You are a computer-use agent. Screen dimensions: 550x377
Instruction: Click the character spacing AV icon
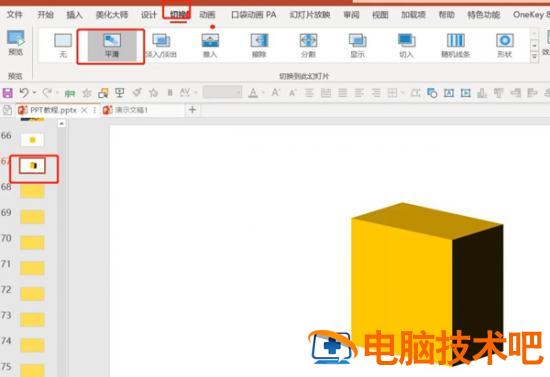tap(185, 93)
